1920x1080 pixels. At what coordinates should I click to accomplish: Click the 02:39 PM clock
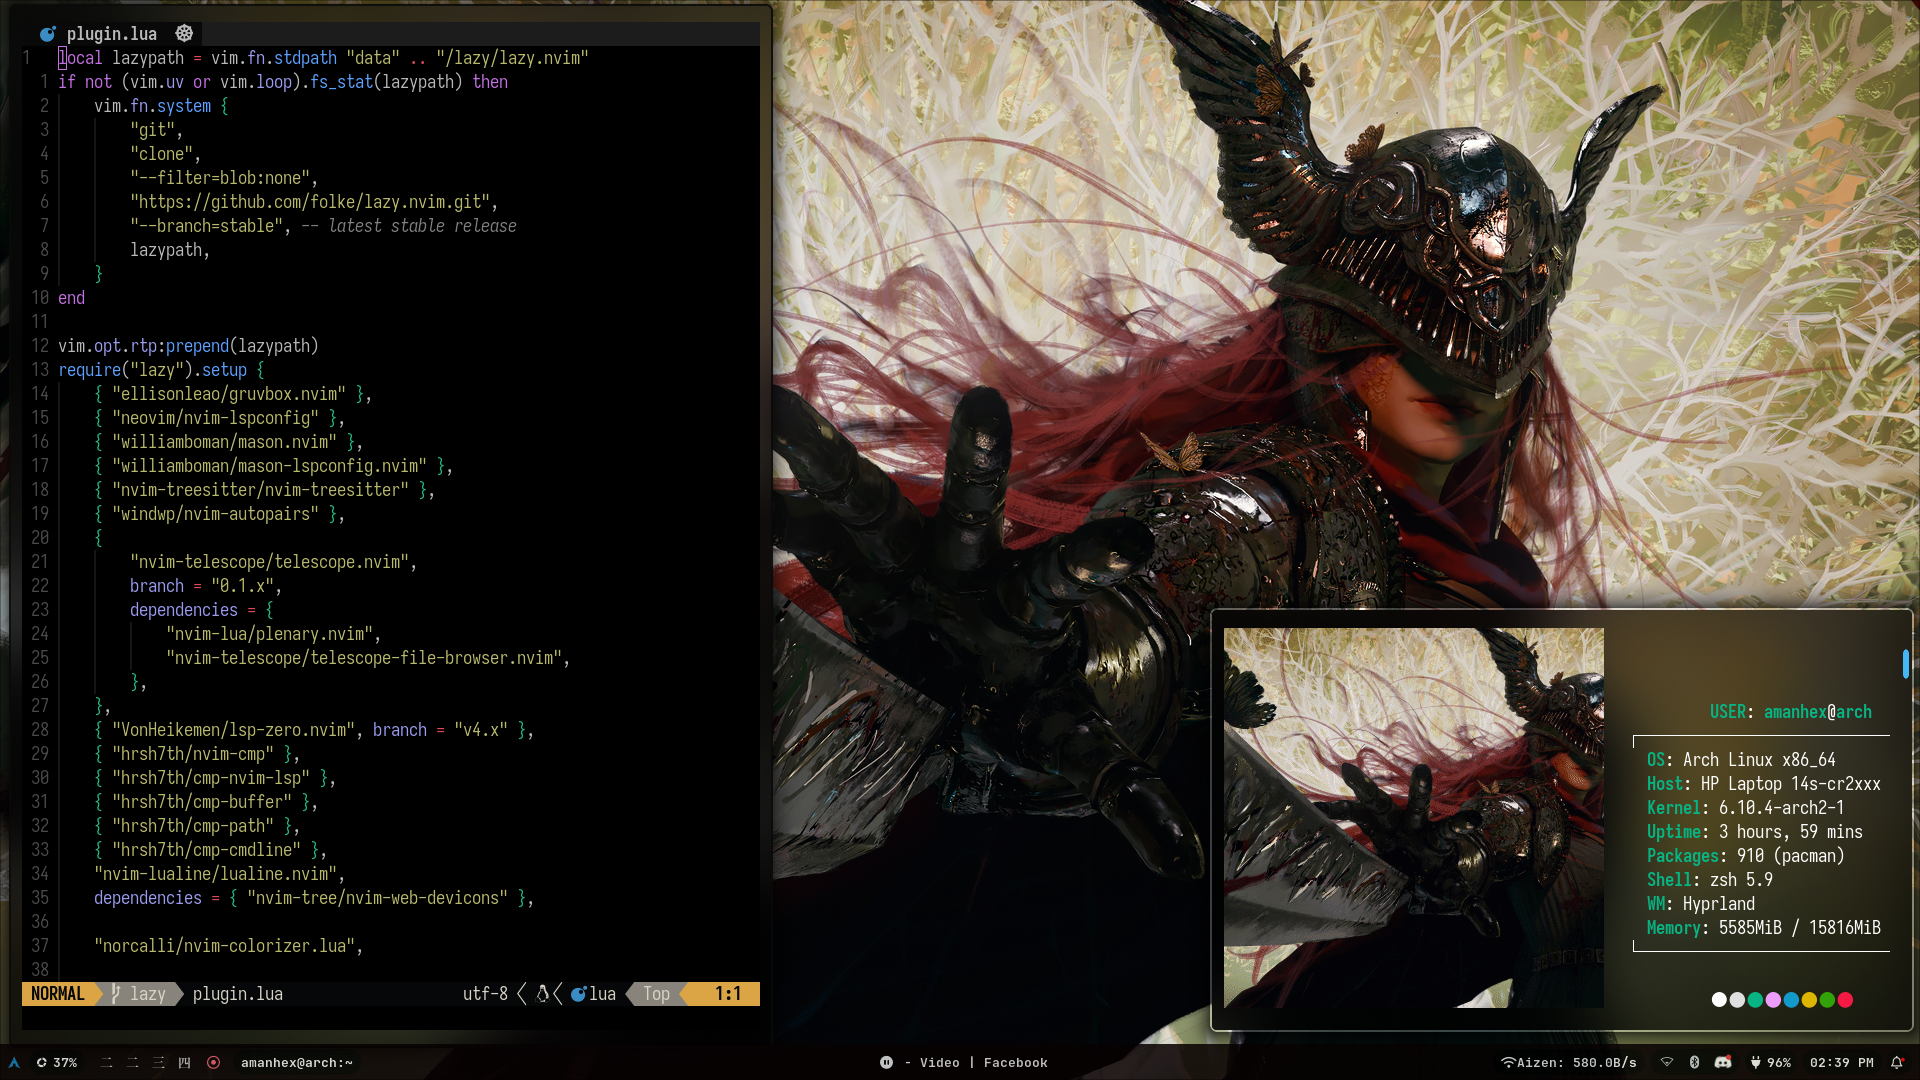point(1841,1063)
